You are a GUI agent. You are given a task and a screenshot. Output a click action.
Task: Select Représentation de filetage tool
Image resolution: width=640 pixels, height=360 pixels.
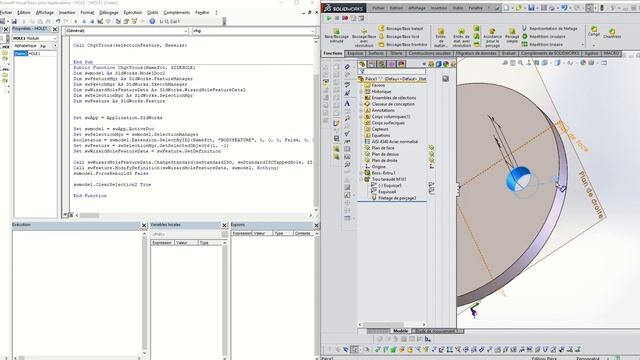(x=550, y=29)
